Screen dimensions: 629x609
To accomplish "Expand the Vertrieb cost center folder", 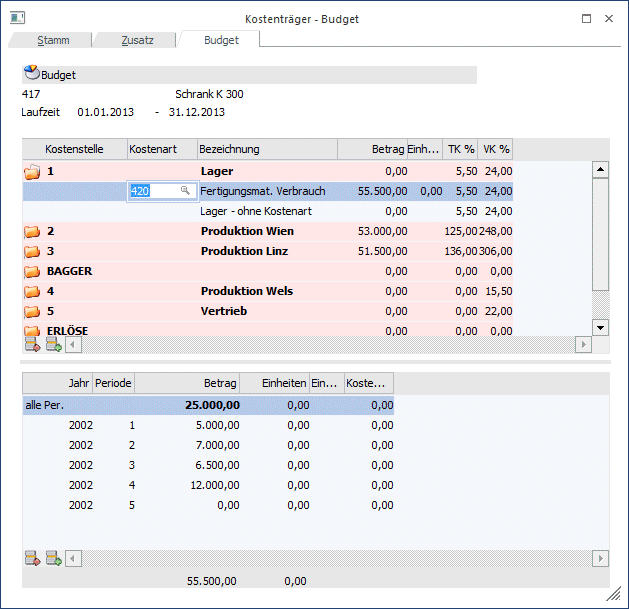I will 32,311.
